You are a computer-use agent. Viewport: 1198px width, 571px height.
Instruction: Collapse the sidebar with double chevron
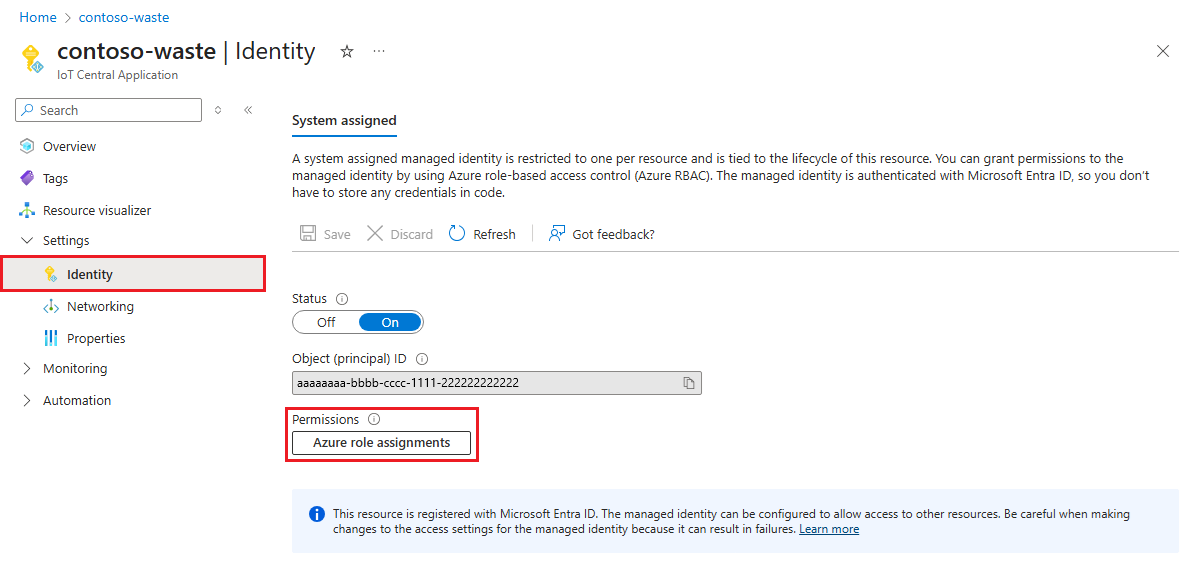coord(248,110)
